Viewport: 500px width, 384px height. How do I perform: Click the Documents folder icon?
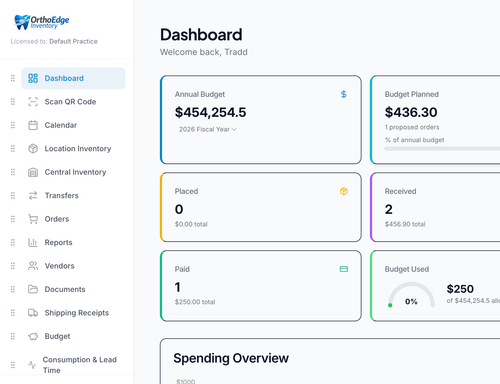pos(33,289)
